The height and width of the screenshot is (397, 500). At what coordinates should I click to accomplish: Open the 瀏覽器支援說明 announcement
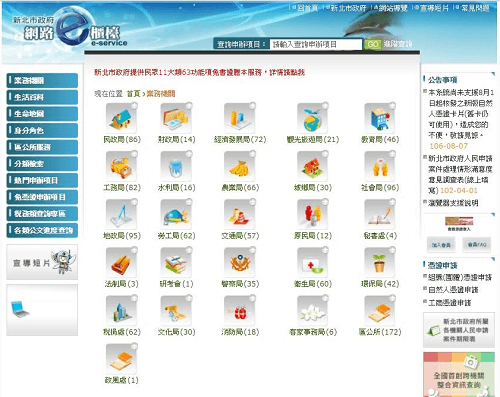[453, 203]
